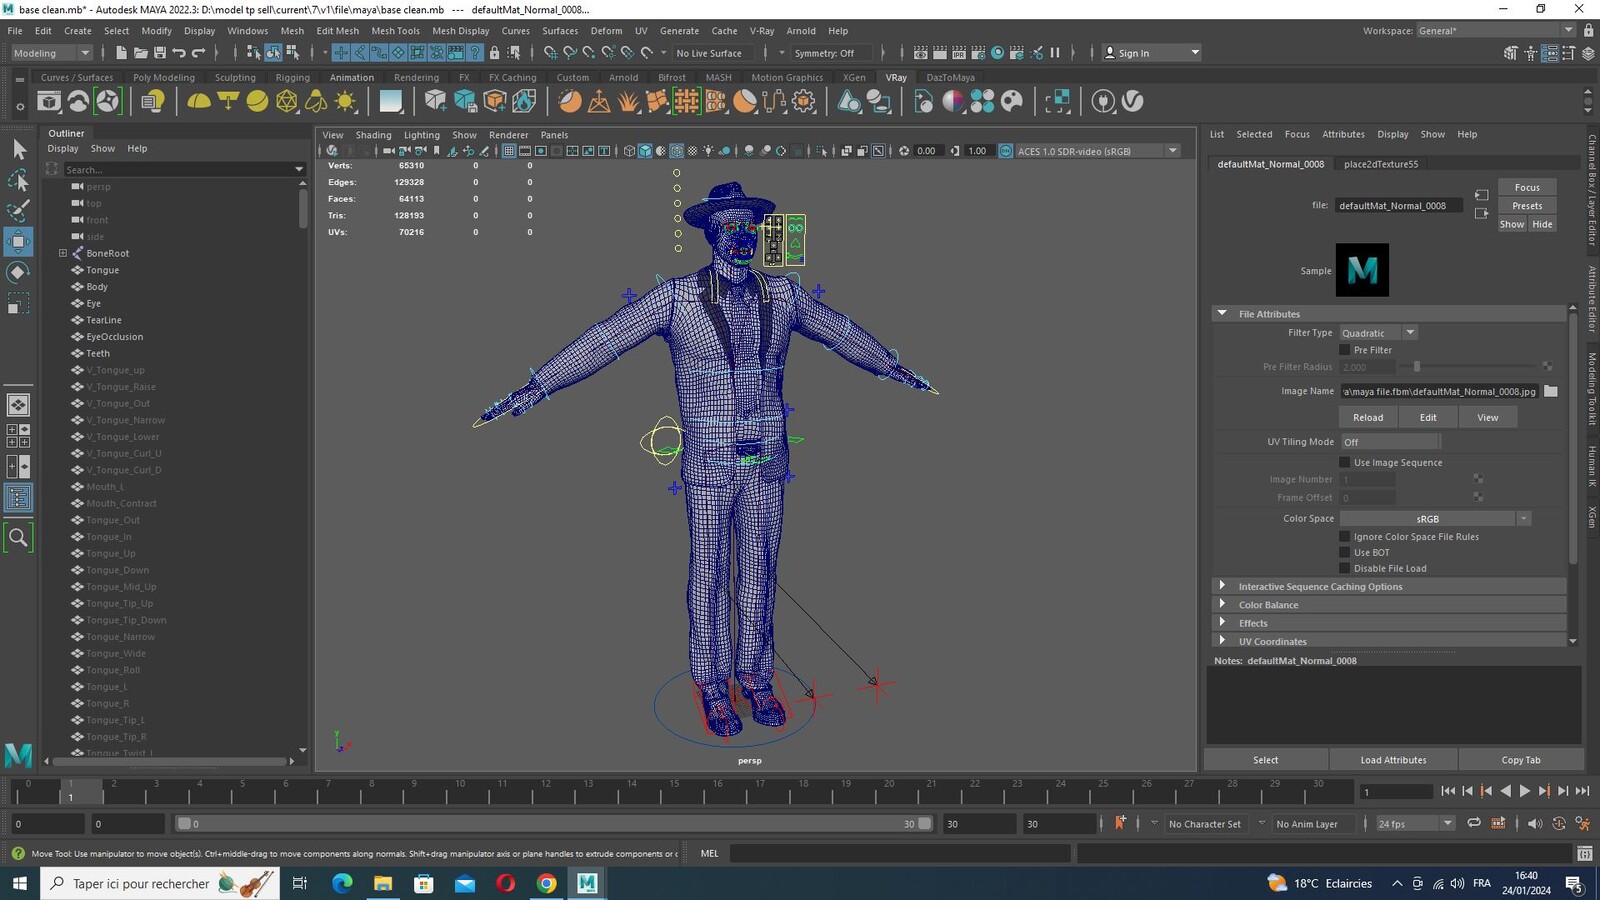Open the Image Name folder browse icon
The width and height of the screenshot is (1600, 900).
pos(1551,391)
